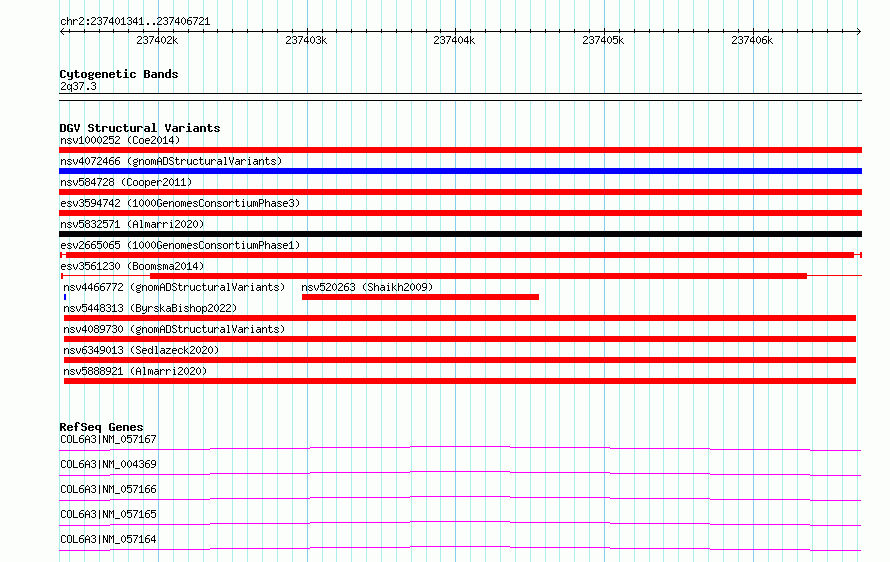The height and width of the screenshot is (562, 890).
Task: Click the nsv6349013 (Sedlazeck2020) label
Action: (141, 350)
